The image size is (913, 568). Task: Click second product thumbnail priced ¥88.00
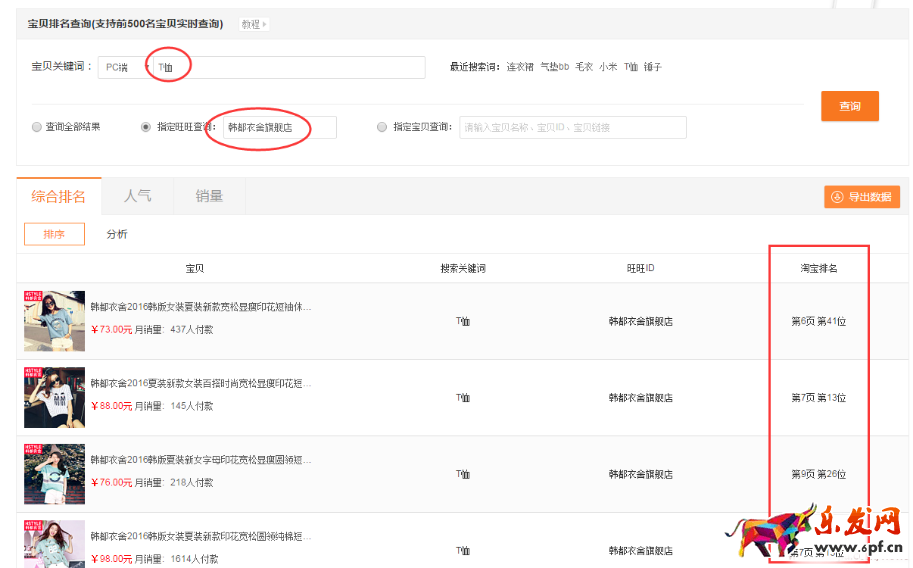pyautogui.click(x=54, y=397)
